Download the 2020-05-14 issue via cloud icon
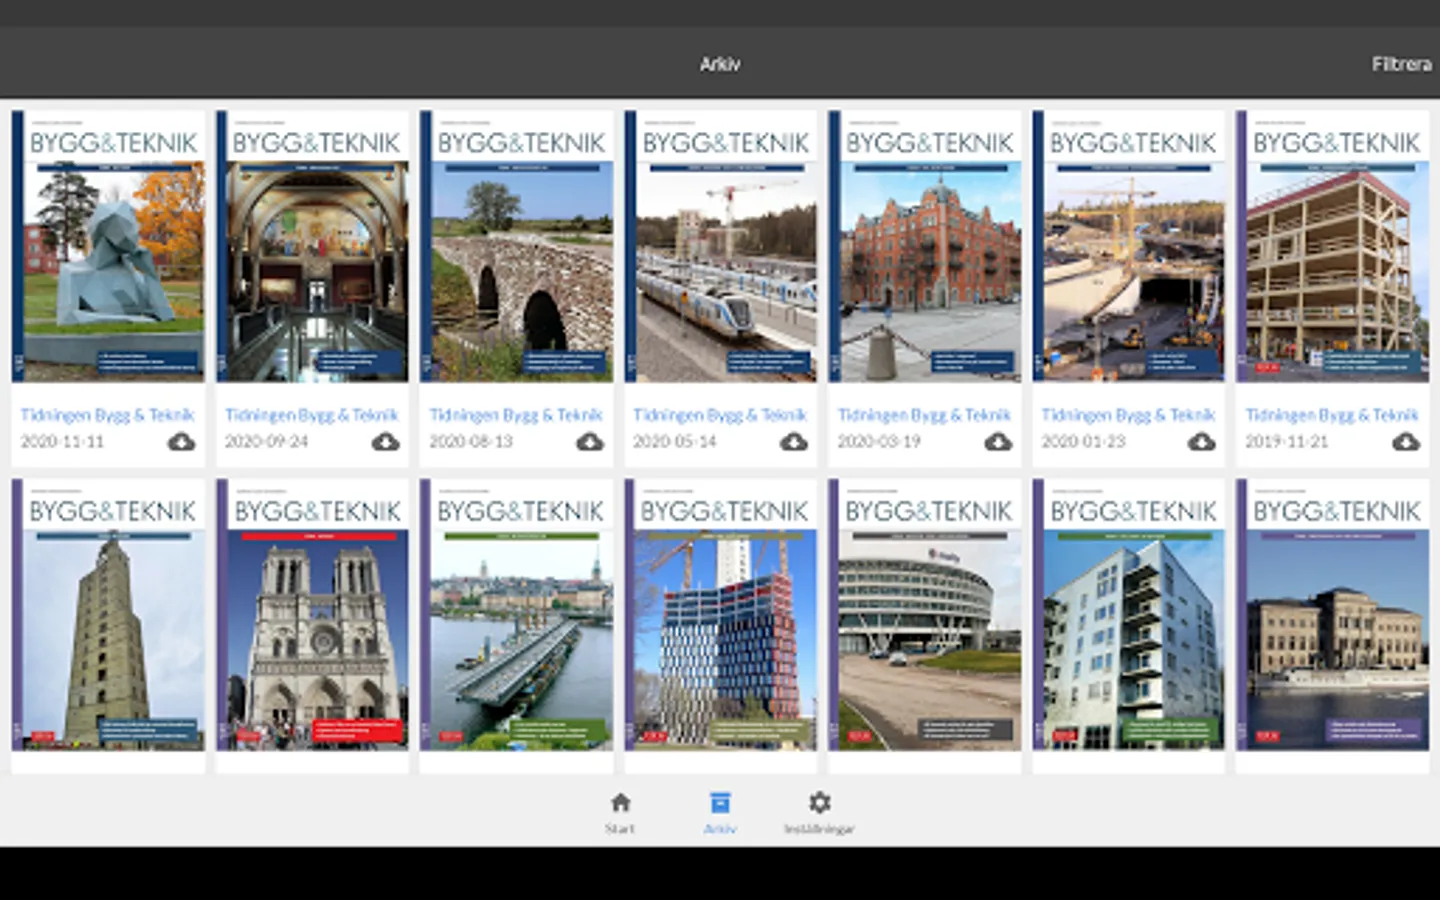This screenshot has width=1440, height=900. coord(793,442)
